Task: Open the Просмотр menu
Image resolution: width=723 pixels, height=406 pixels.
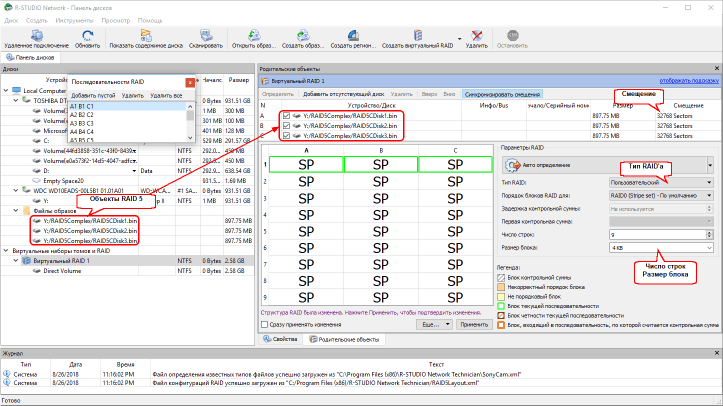Action: 115,21
